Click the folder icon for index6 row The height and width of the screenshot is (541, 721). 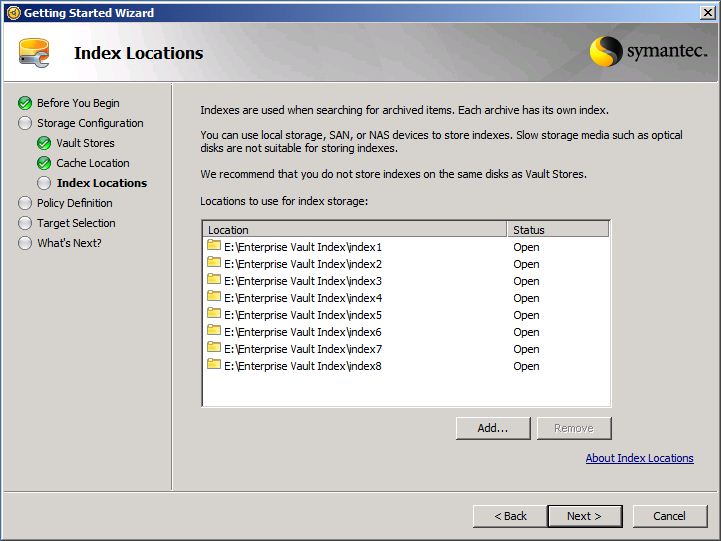coord(213,330)
